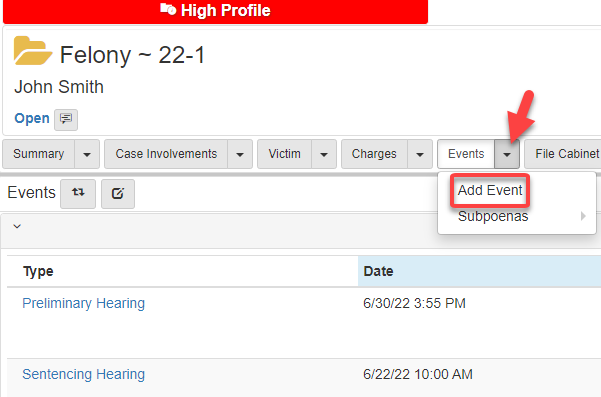Screen dimensions: 601x397
Task: Click the High Profile red banner
Action: [x=215, y=11]
